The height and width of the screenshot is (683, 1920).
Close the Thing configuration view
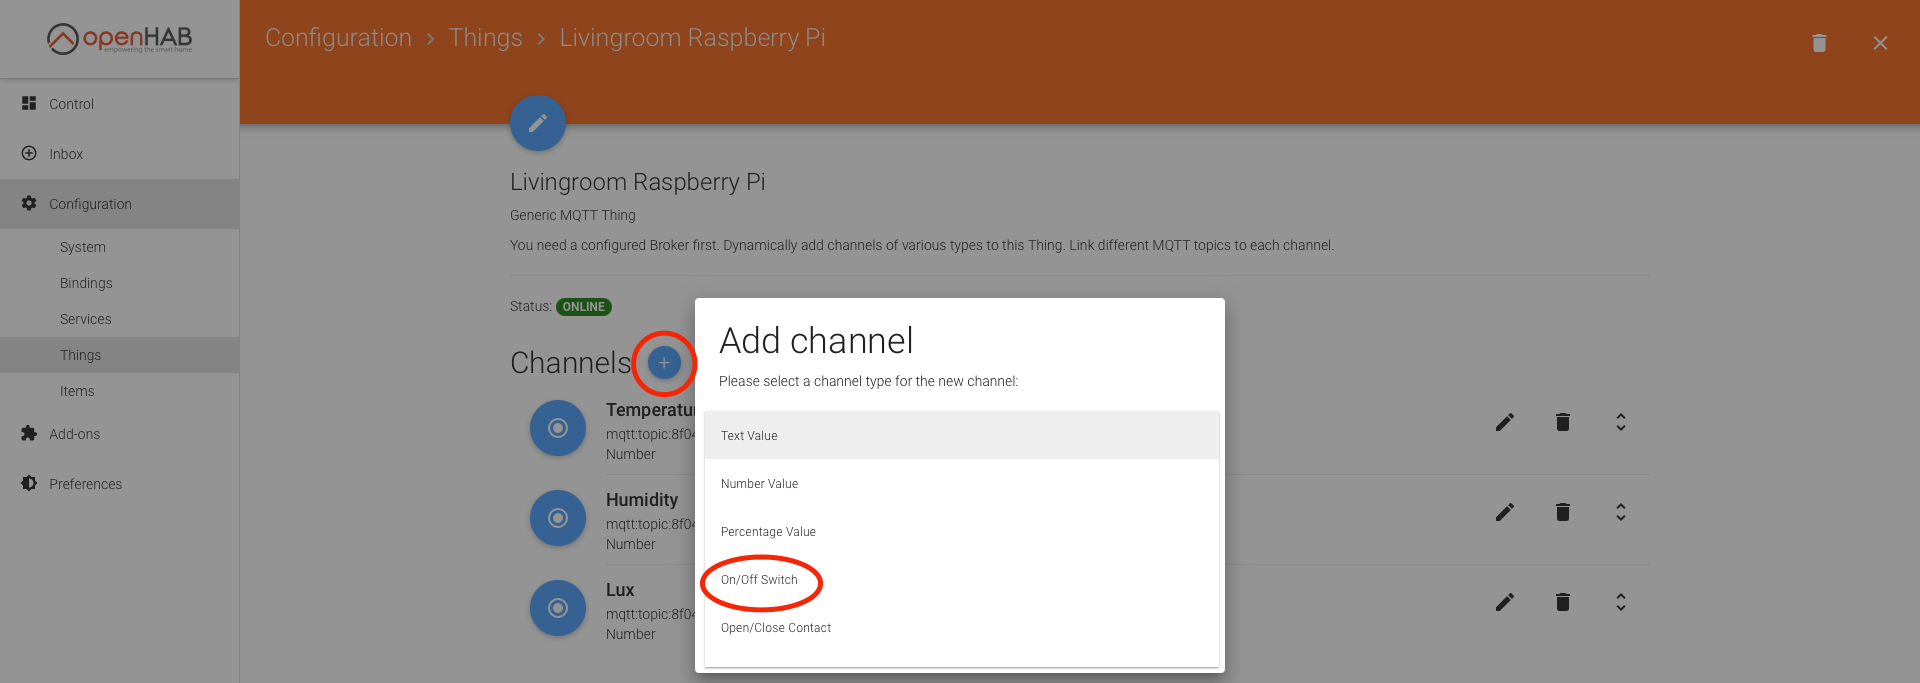(1880, 43)
